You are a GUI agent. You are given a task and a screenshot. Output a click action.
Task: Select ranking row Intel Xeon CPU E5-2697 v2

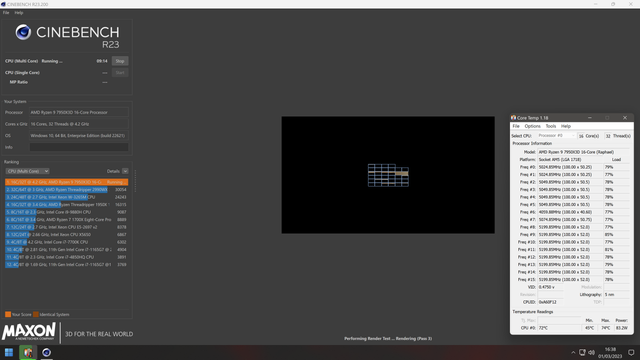point(67,227)
